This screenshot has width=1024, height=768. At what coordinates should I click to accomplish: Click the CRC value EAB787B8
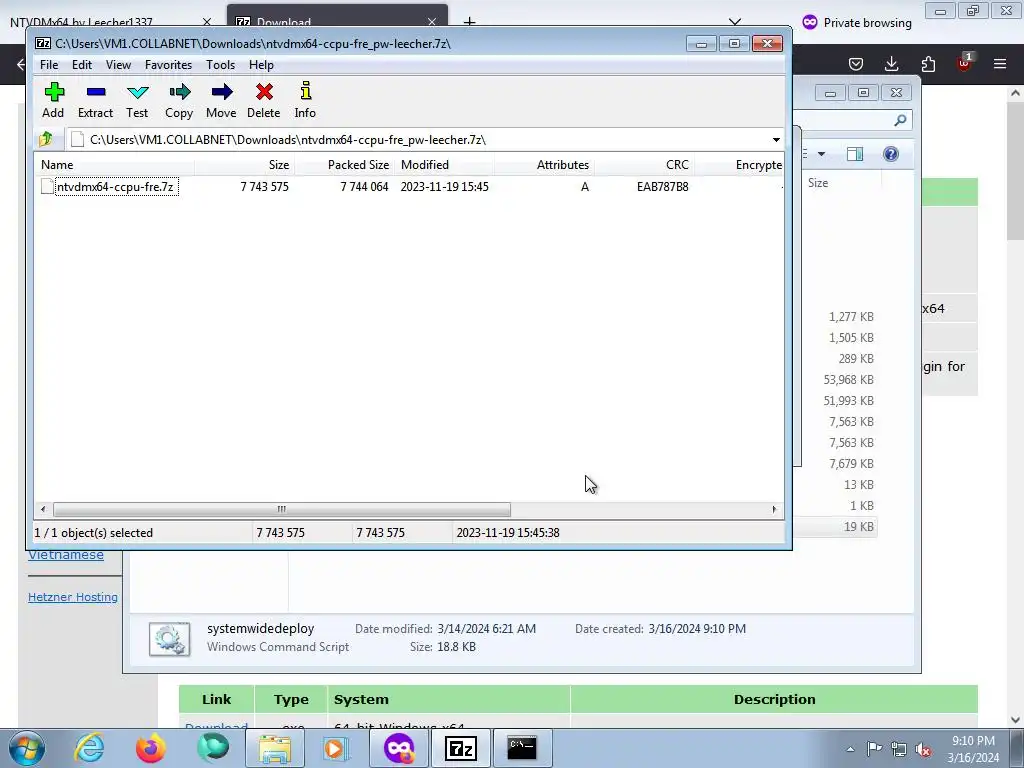coord(662,187)
